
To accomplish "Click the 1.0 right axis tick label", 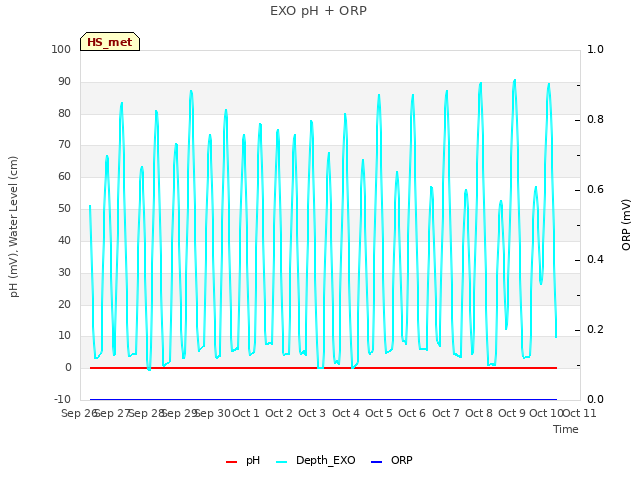I will (x=595, y=49).
